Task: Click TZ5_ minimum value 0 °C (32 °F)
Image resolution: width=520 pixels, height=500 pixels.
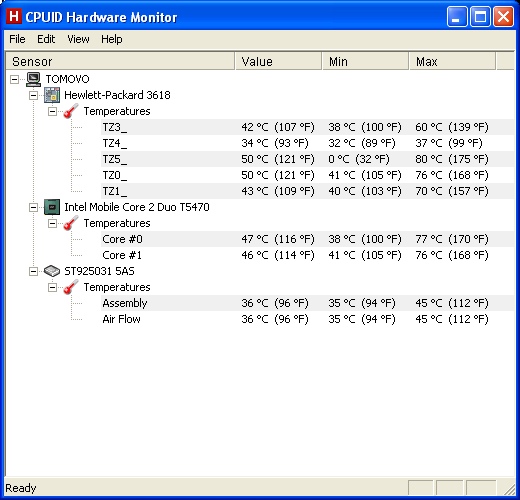Action: click(x=359, y=159)
